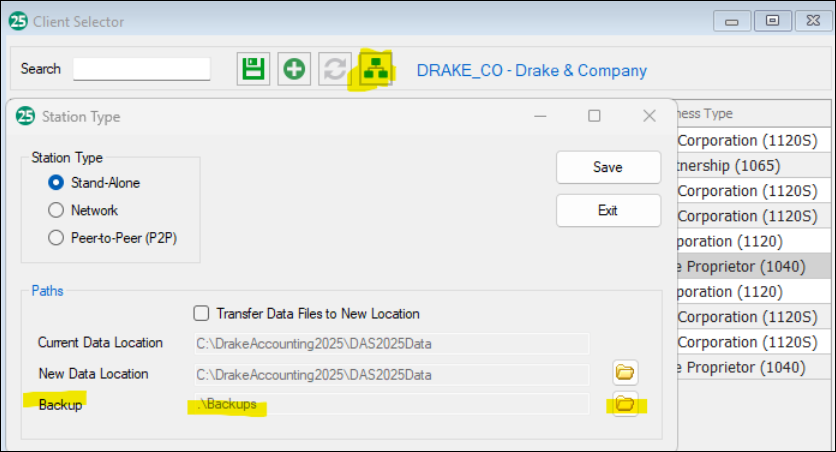This screenshot has width=836, height=452.
Task: Minimize the Client Selector window
Action: 732,21
